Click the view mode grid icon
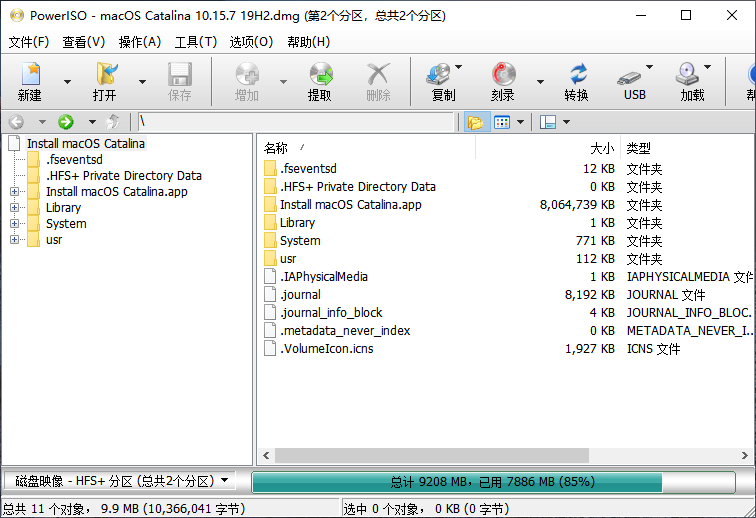This screenshot has height=518, width=756. pos(502,122)
